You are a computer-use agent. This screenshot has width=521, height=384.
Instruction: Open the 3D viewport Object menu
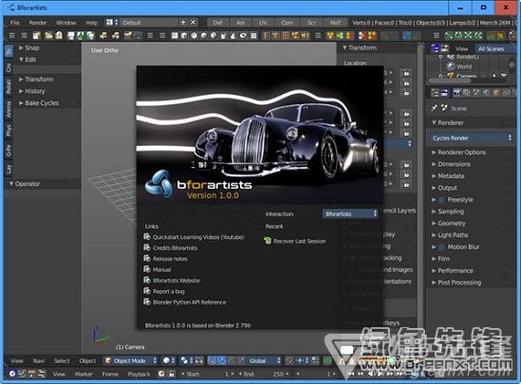click(x=88, y=361)
